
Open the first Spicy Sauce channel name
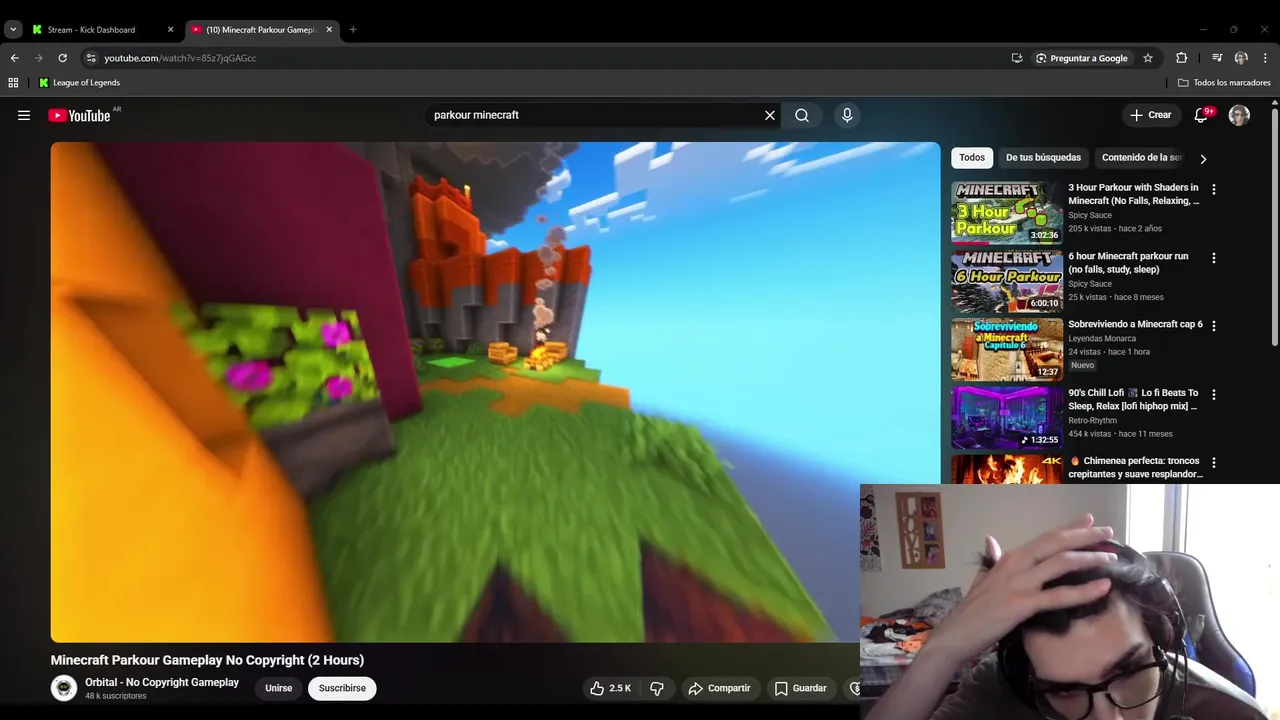(x=1089, y=215)
